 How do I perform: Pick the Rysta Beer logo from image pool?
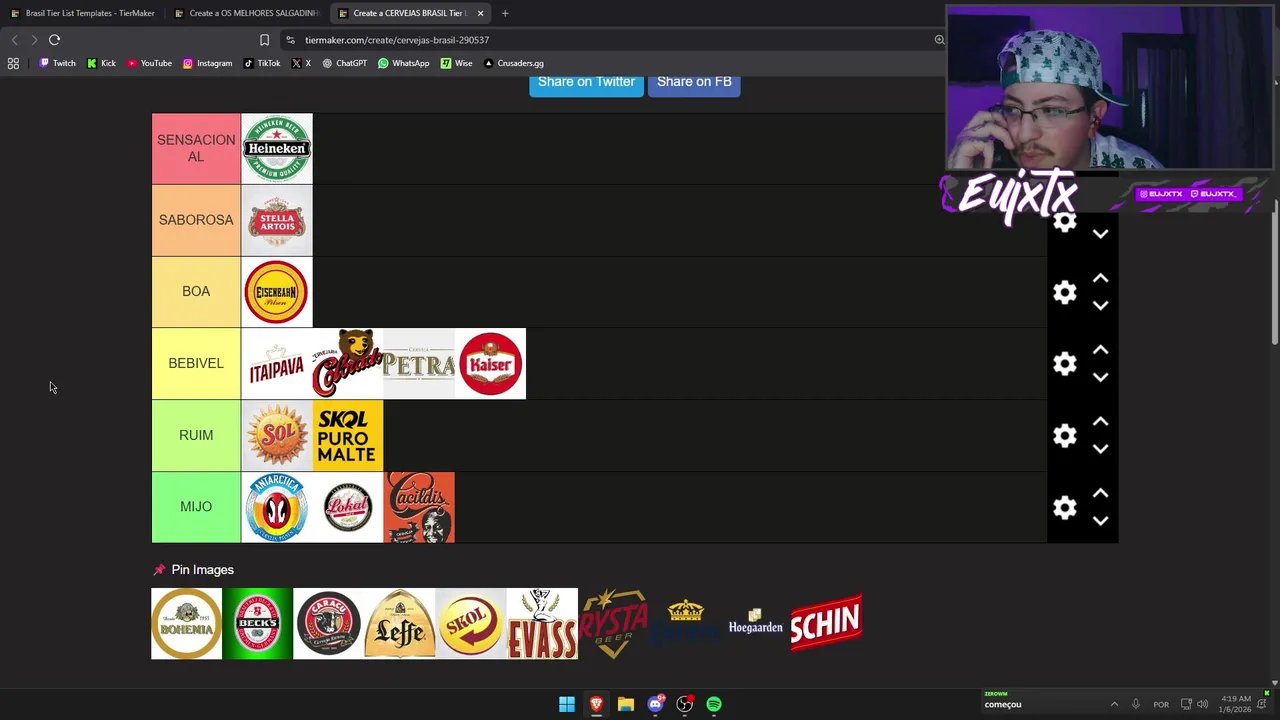pos(613,624)
